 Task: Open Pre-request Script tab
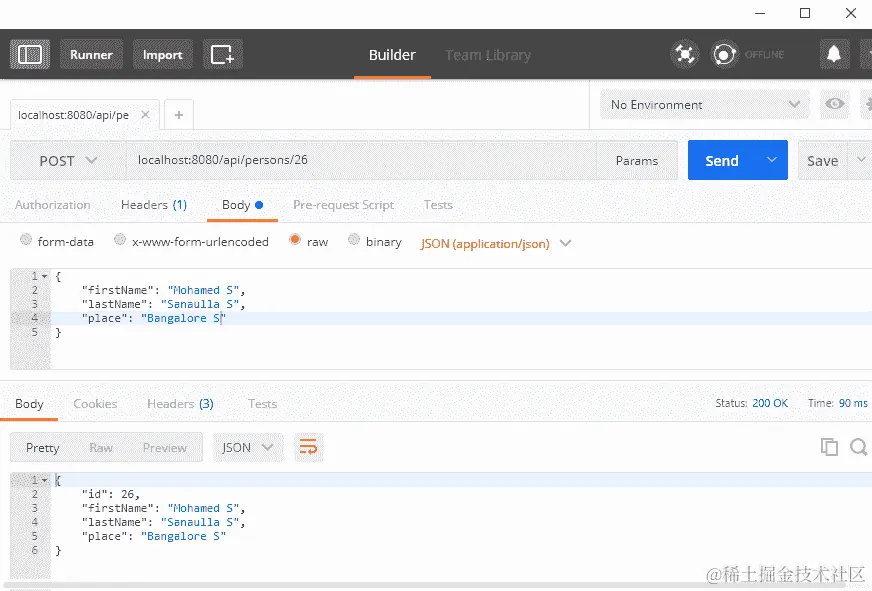[343, 205]
